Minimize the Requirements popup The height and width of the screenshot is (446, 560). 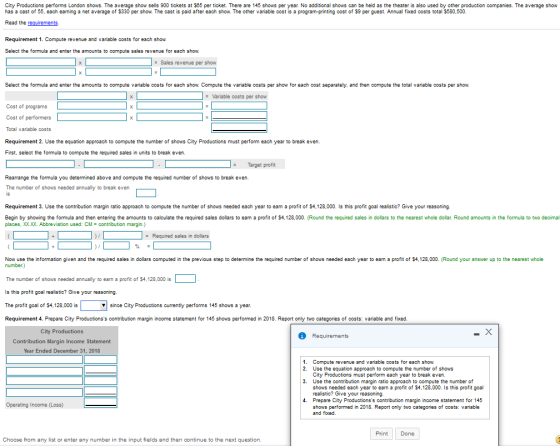[476, 334]
